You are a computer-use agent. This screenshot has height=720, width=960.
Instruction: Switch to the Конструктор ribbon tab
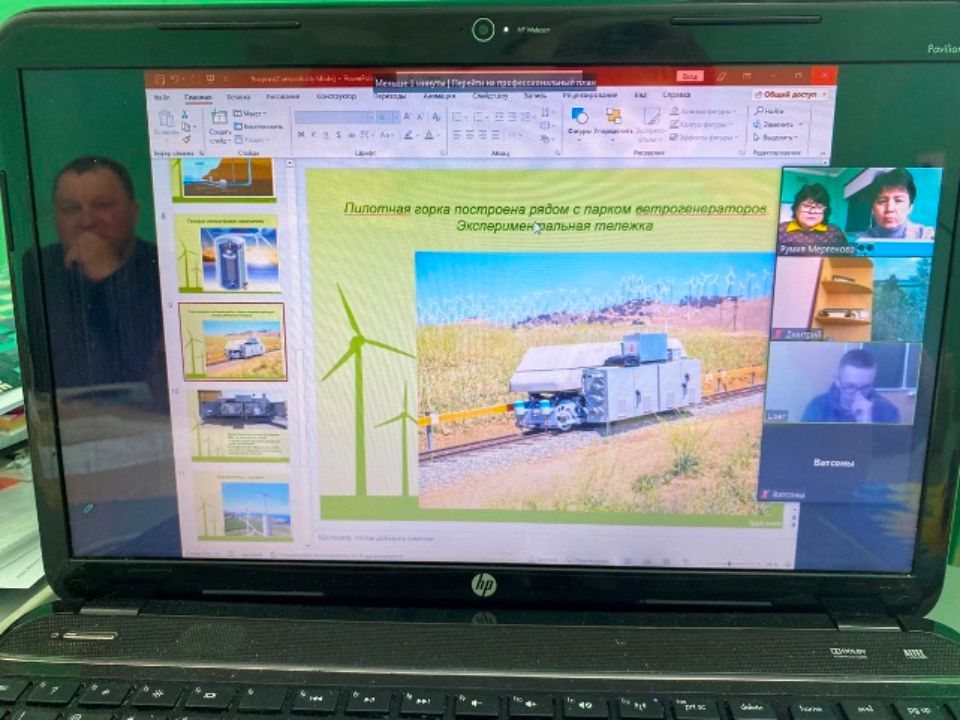pyautogui.click(x=337, y=96)
